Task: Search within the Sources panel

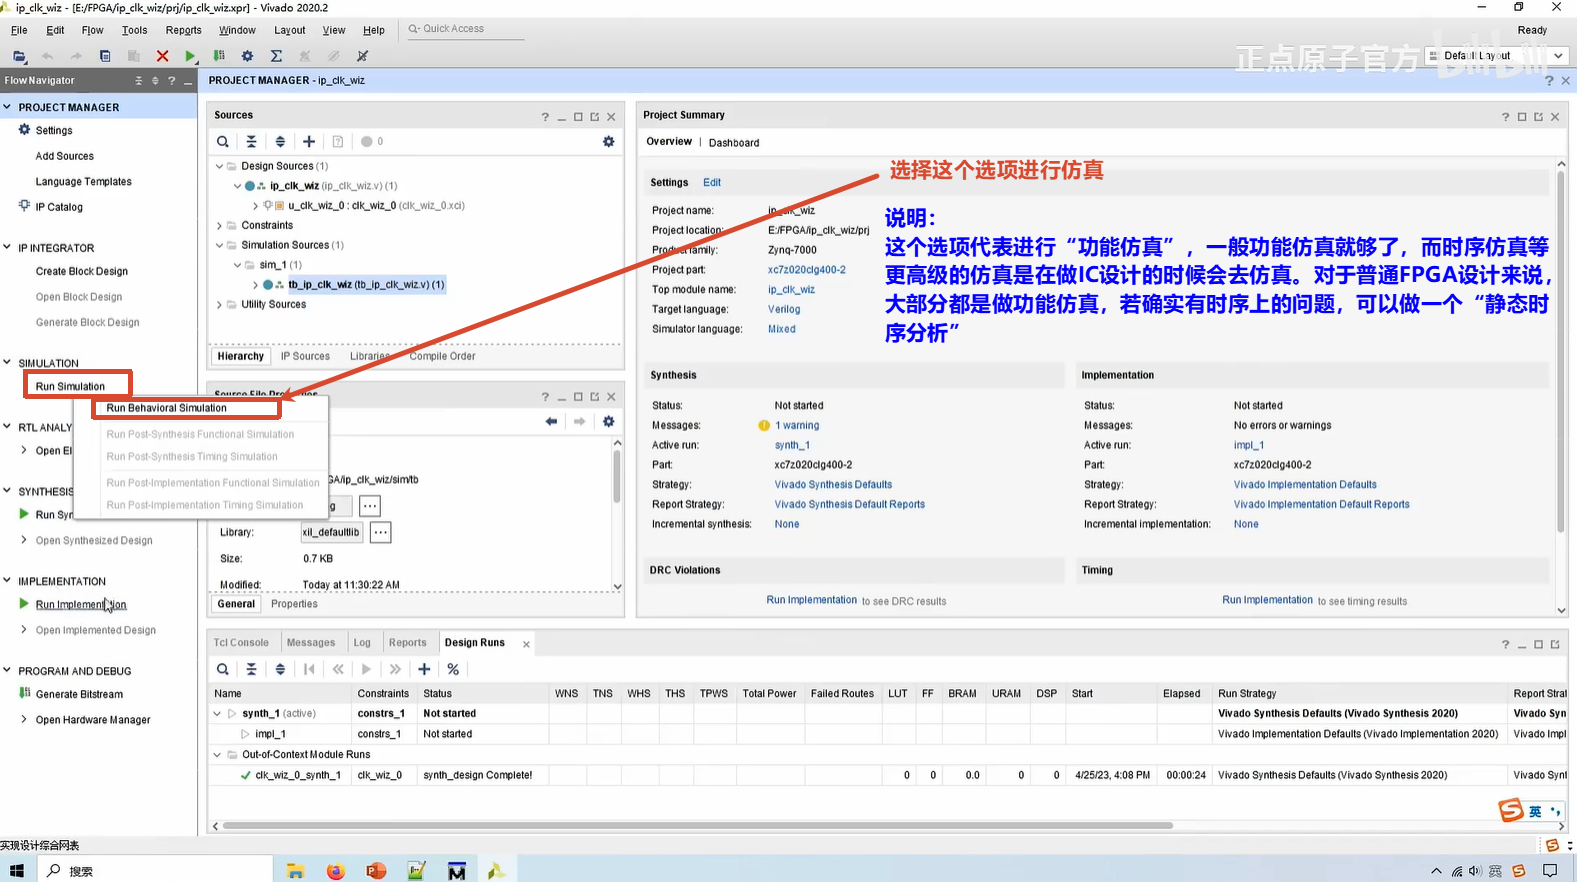Action: click(223, 142)
